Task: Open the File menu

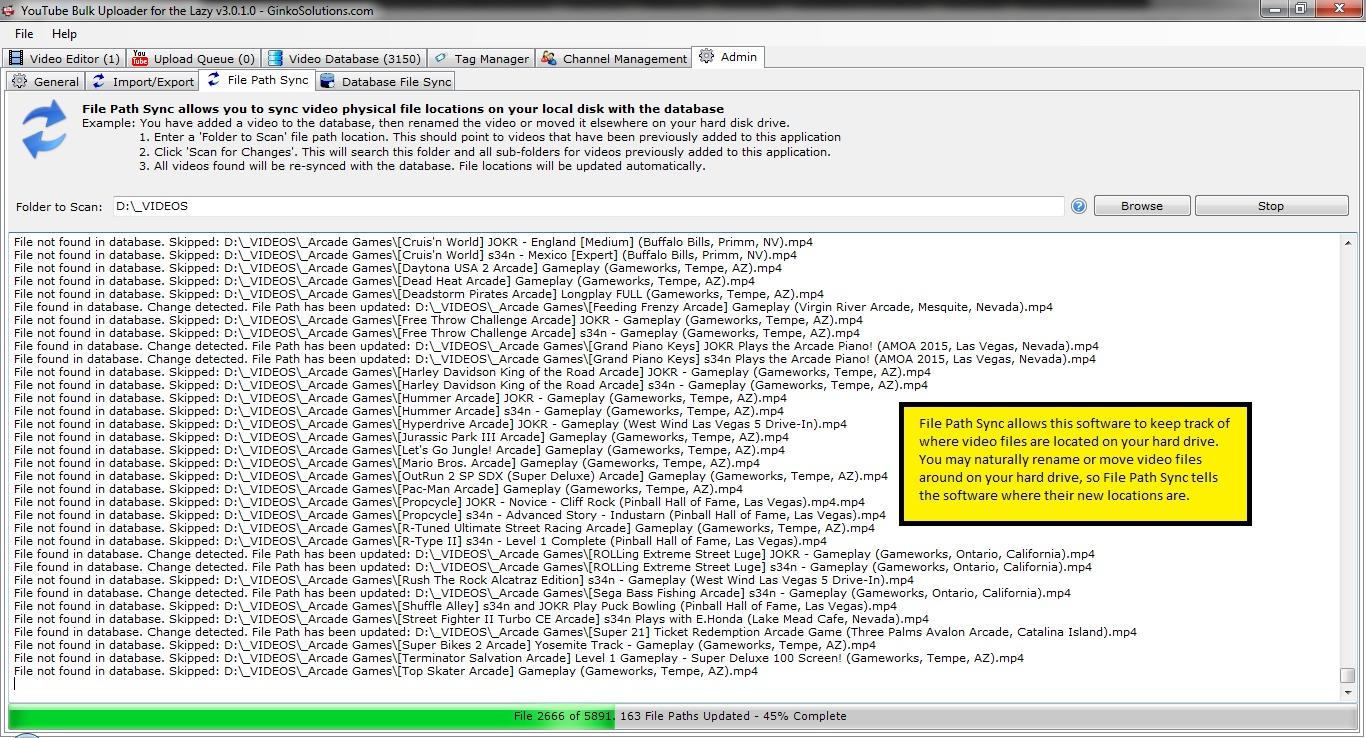Action: point(23,34)
